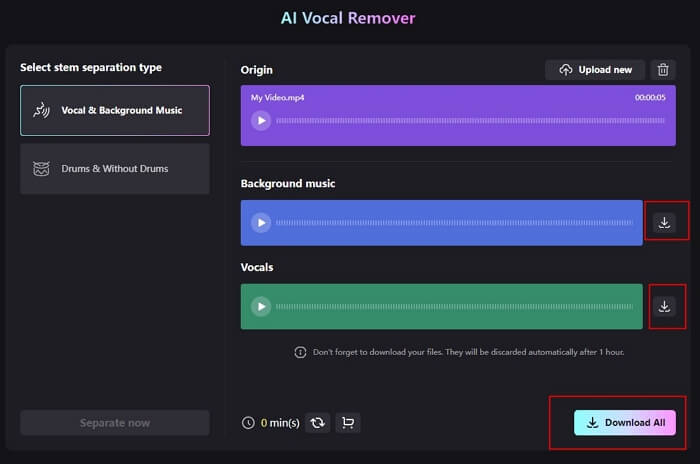Click the Upload new button
The height and width of the screenshot is (464, 700).
595,70
